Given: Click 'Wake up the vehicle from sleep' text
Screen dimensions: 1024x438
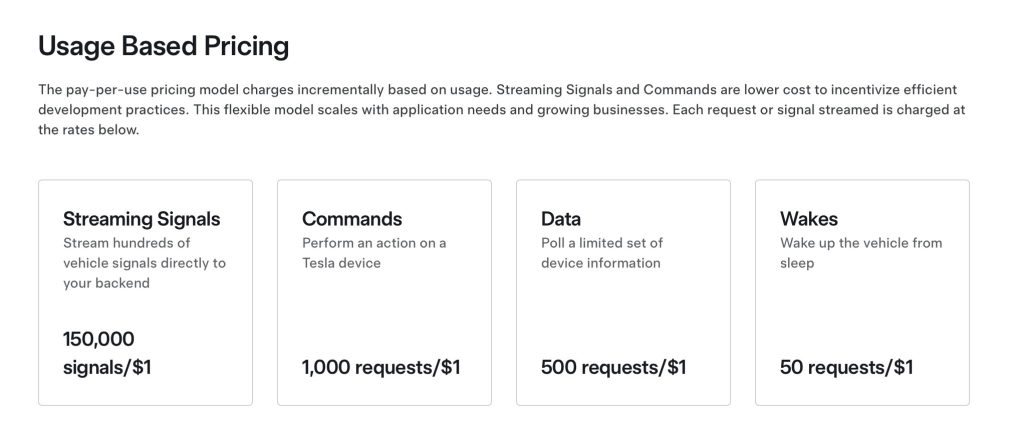Looking at the screenshot, I should (x=860, y=253).
